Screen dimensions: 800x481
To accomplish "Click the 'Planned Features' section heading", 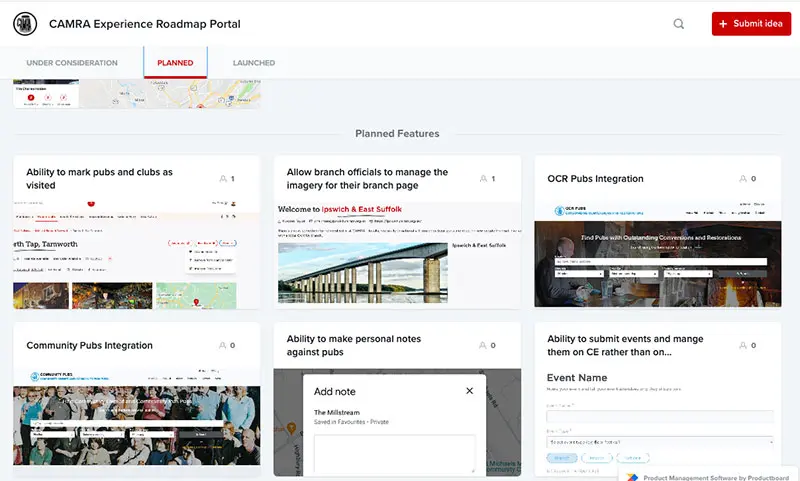I will tap(397, 134).
